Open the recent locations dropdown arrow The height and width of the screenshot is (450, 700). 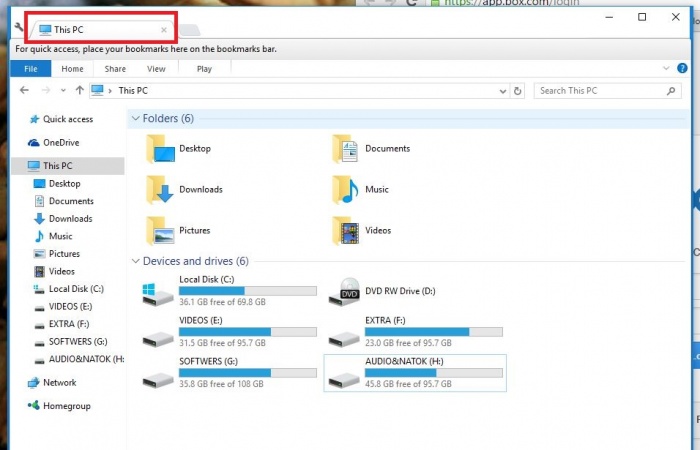[x=63, y=91]
